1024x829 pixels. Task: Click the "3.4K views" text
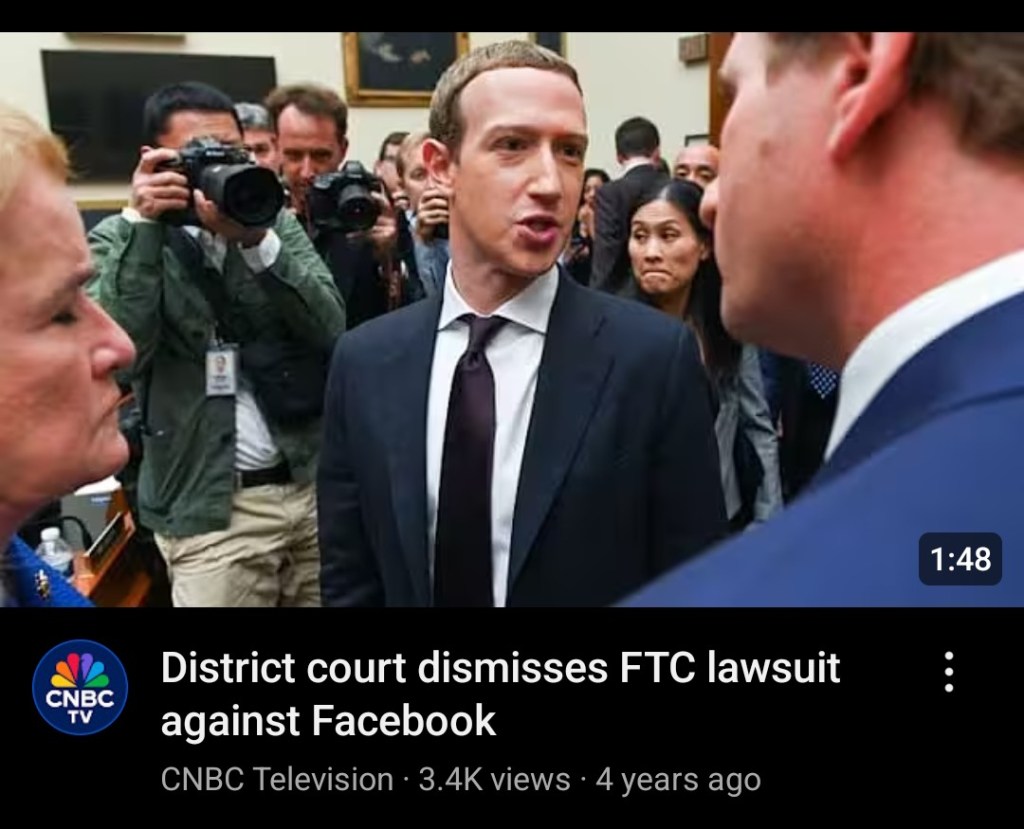pyautogui.click(x=494, y=779)
